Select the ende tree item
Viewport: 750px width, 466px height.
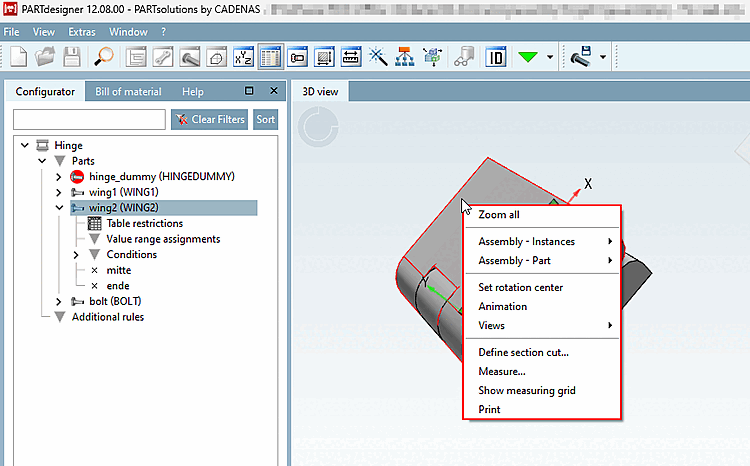(118, 286)
